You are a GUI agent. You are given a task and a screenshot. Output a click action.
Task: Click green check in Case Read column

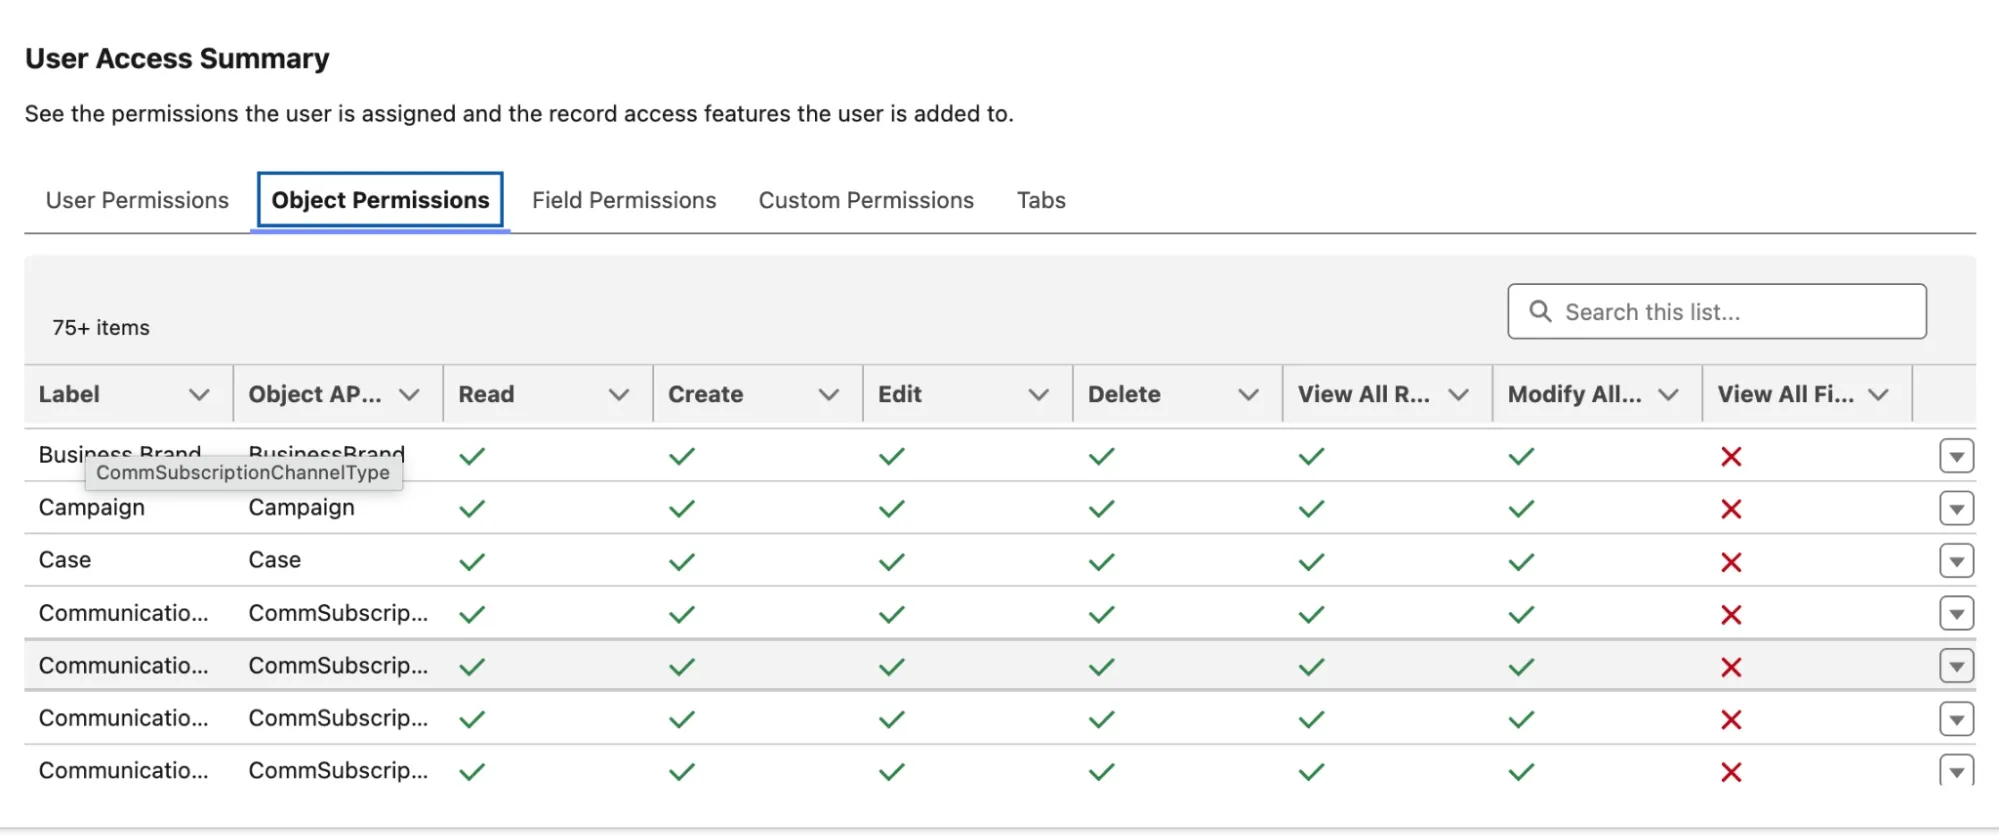click(472, 562)
